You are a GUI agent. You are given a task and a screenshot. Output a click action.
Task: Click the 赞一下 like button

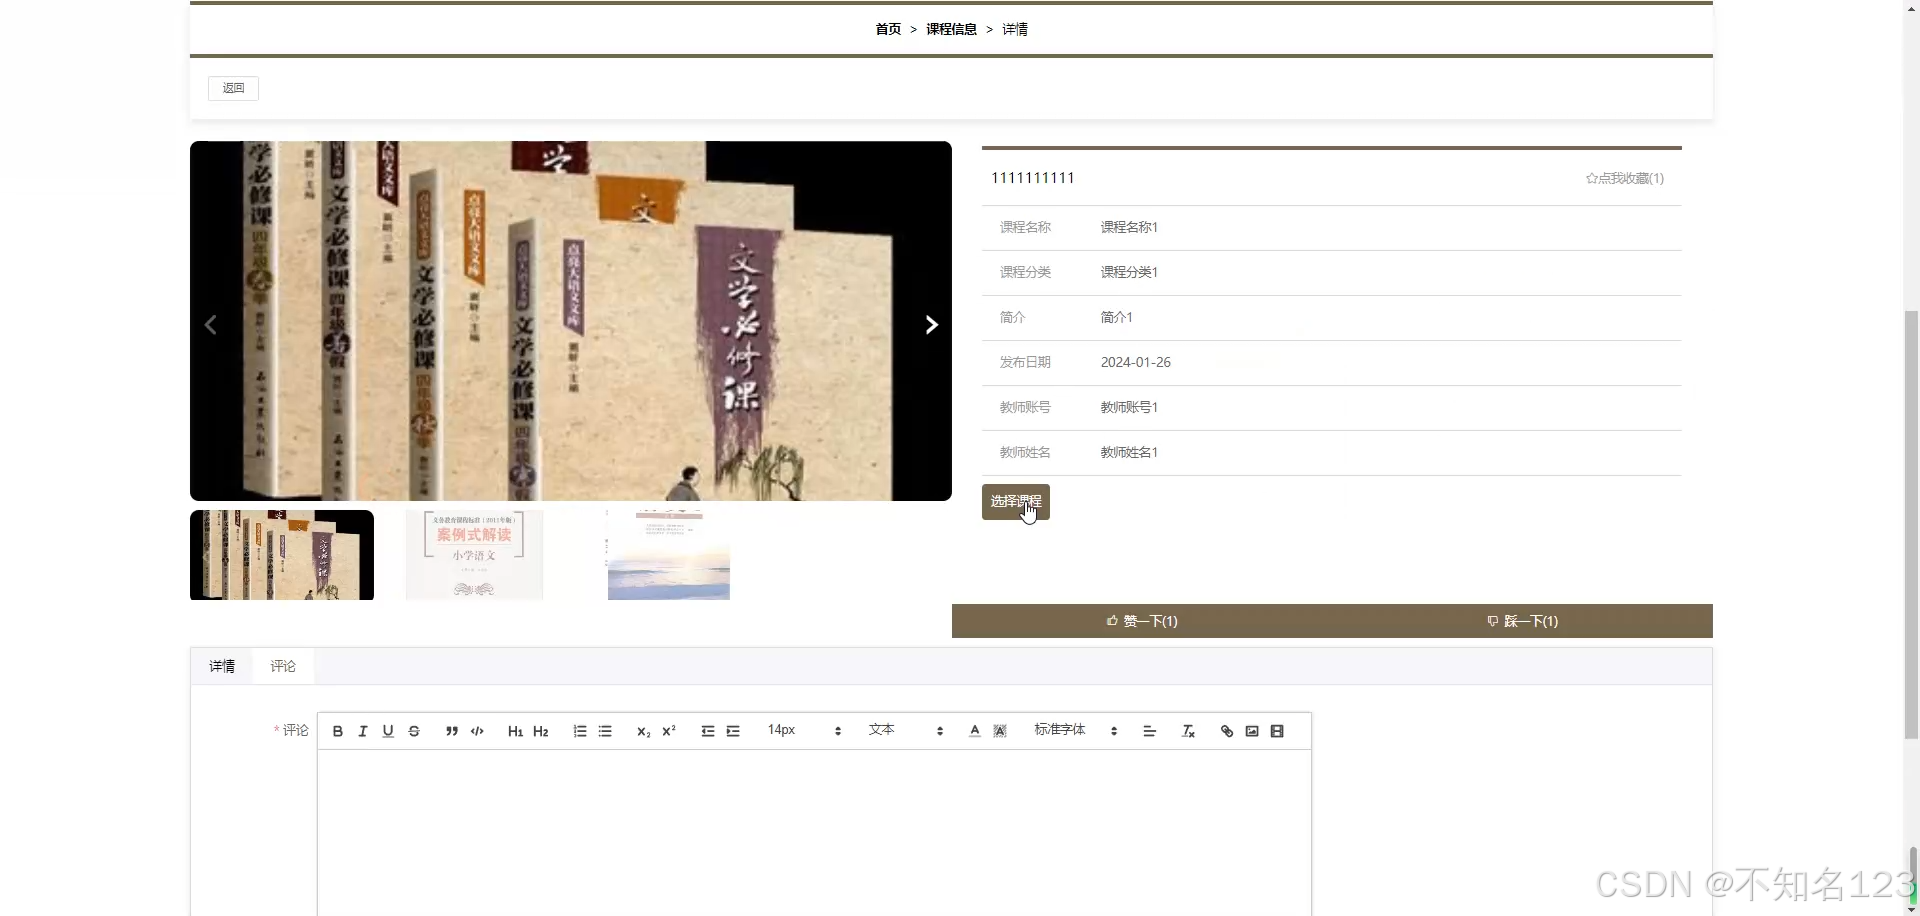pyautogui.click(x=1142, y=621)
